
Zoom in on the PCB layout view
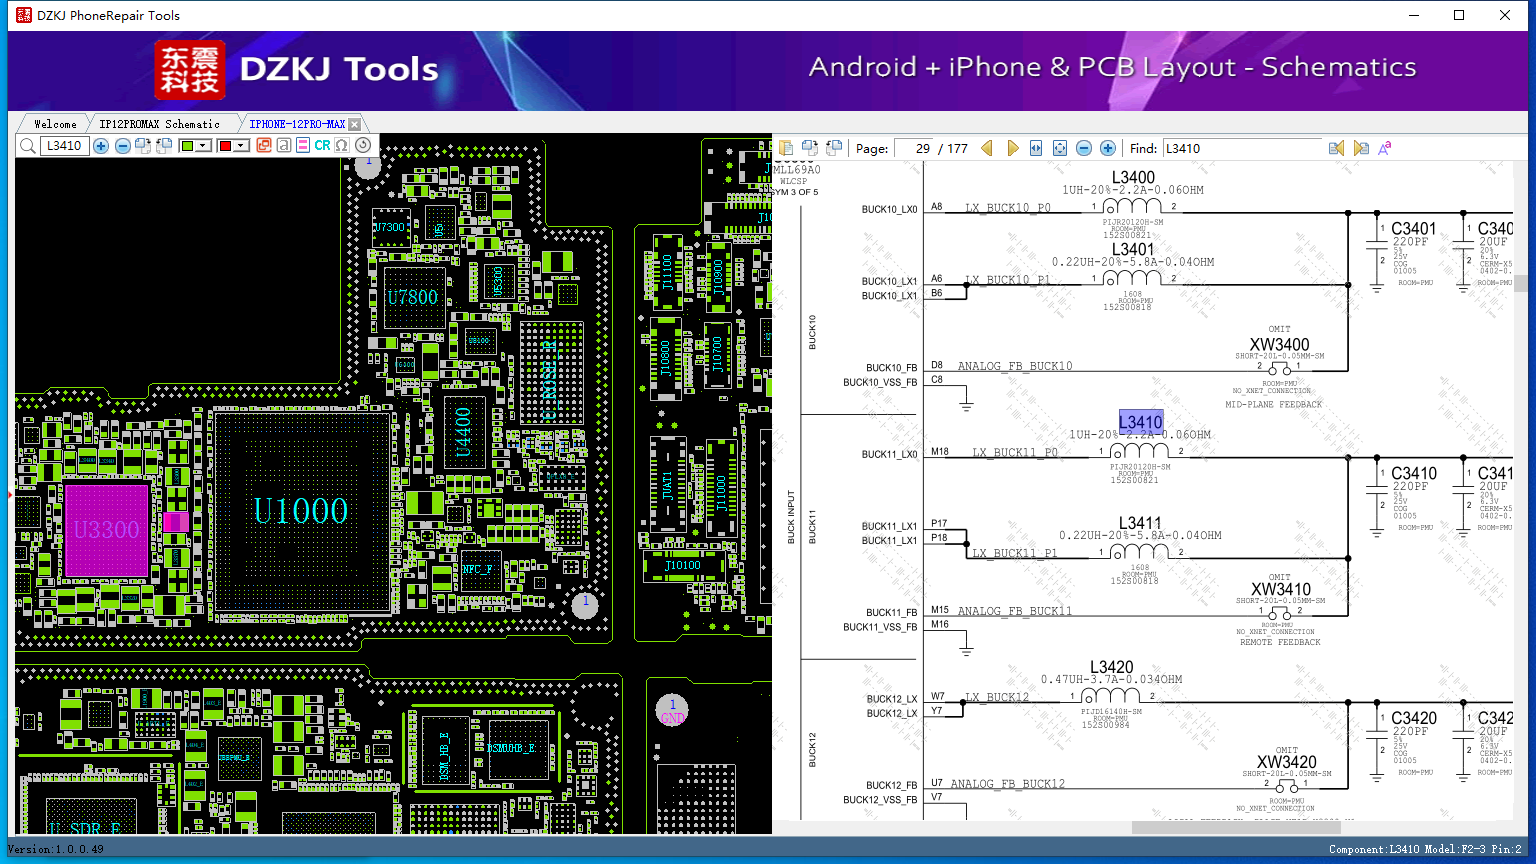click(101, 146)
